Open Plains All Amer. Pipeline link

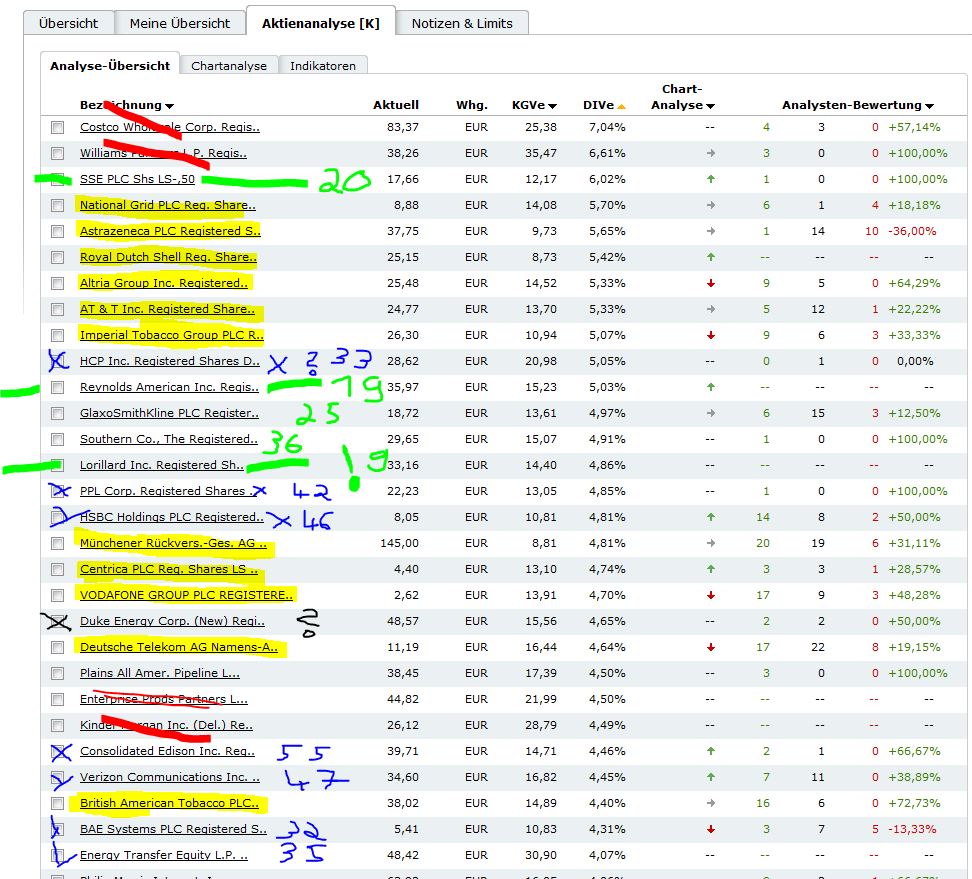click(159, 673)
